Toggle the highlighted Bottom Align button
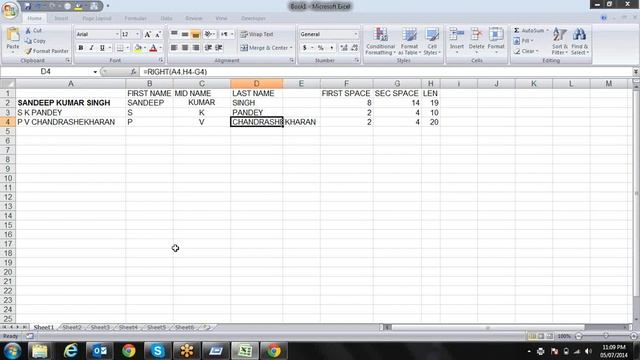This screenshot has width=640, height=360. coord(196,34)
